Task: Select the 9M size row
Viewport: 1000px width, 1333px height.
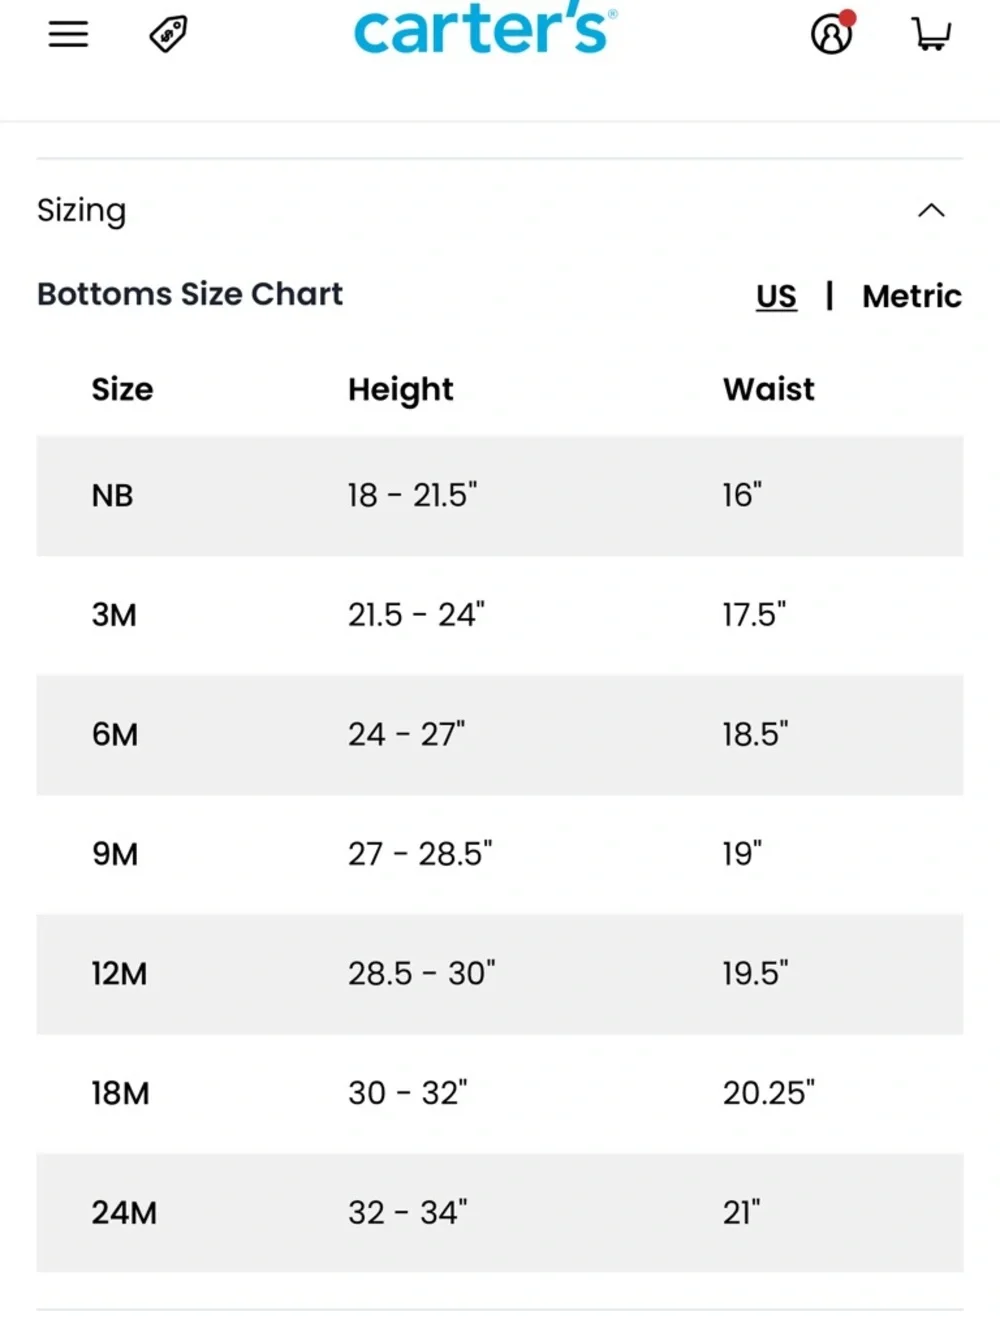Action: 499,854
